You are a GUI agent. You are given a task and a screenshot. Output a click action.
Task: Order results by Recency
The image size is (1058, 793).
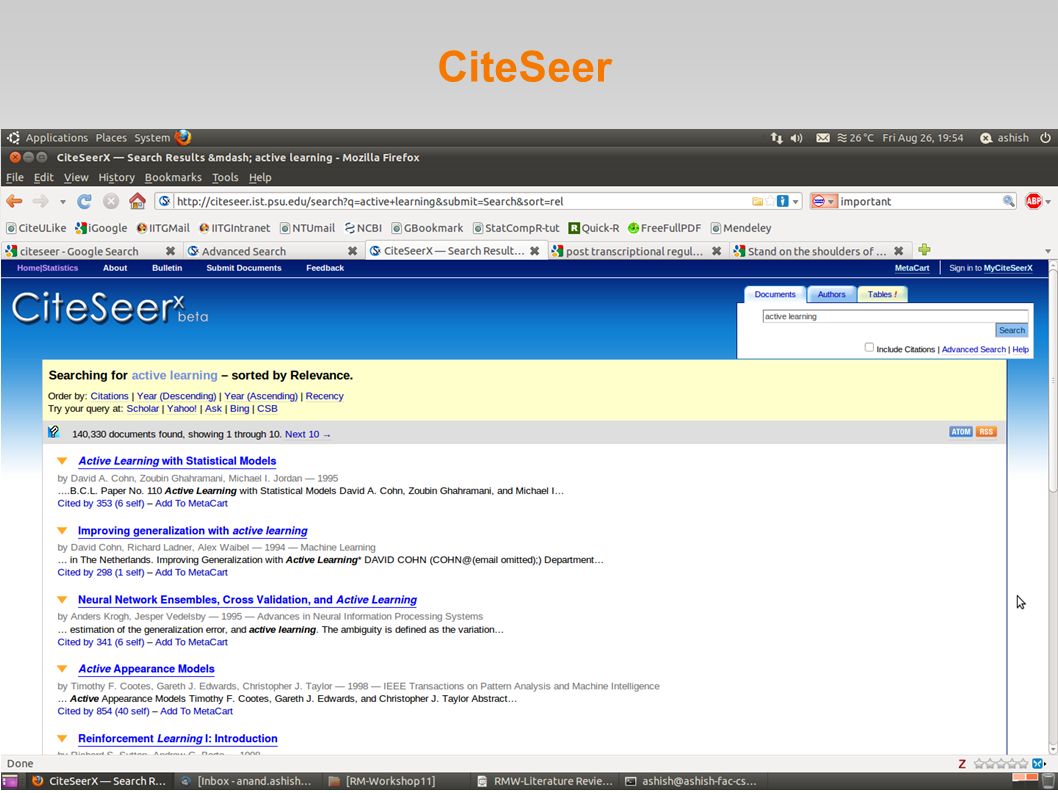325,396
